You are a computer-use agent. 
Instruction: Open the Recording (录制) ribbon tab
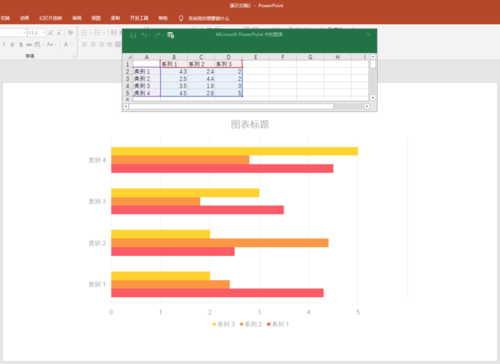(x=115, y=18)
